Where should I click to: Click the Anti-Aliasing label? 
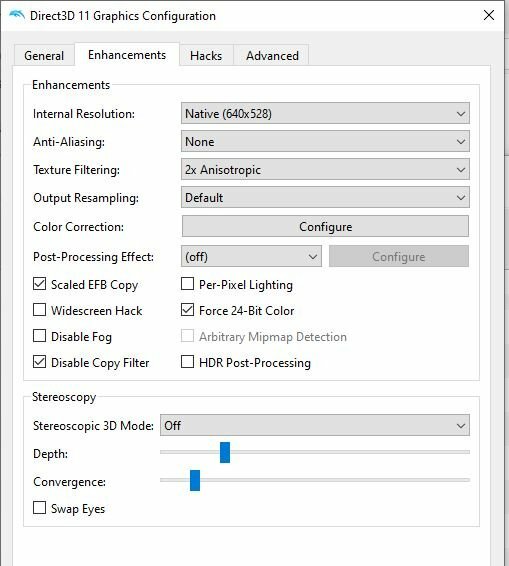click(69, 142)
